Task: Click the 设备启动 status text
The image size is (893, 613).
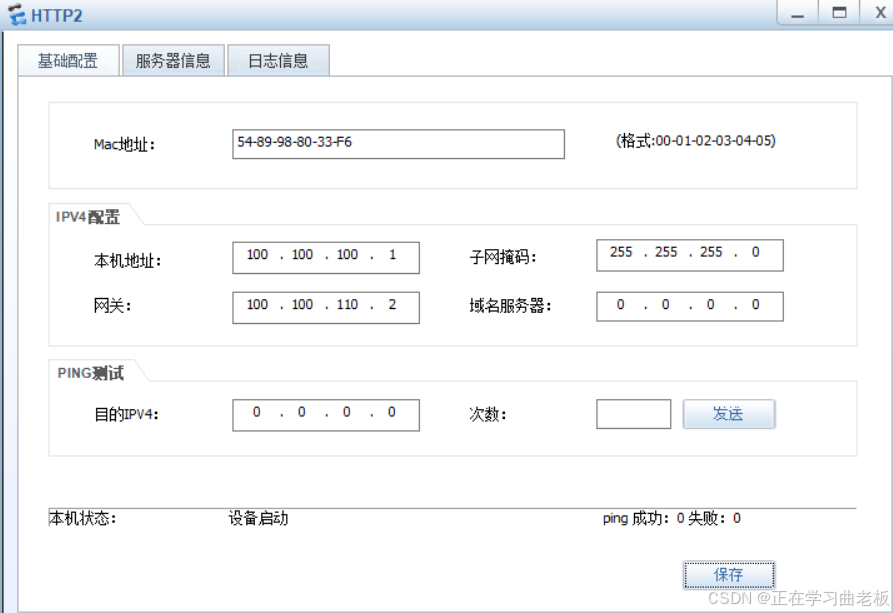Action: pos(258,518)
